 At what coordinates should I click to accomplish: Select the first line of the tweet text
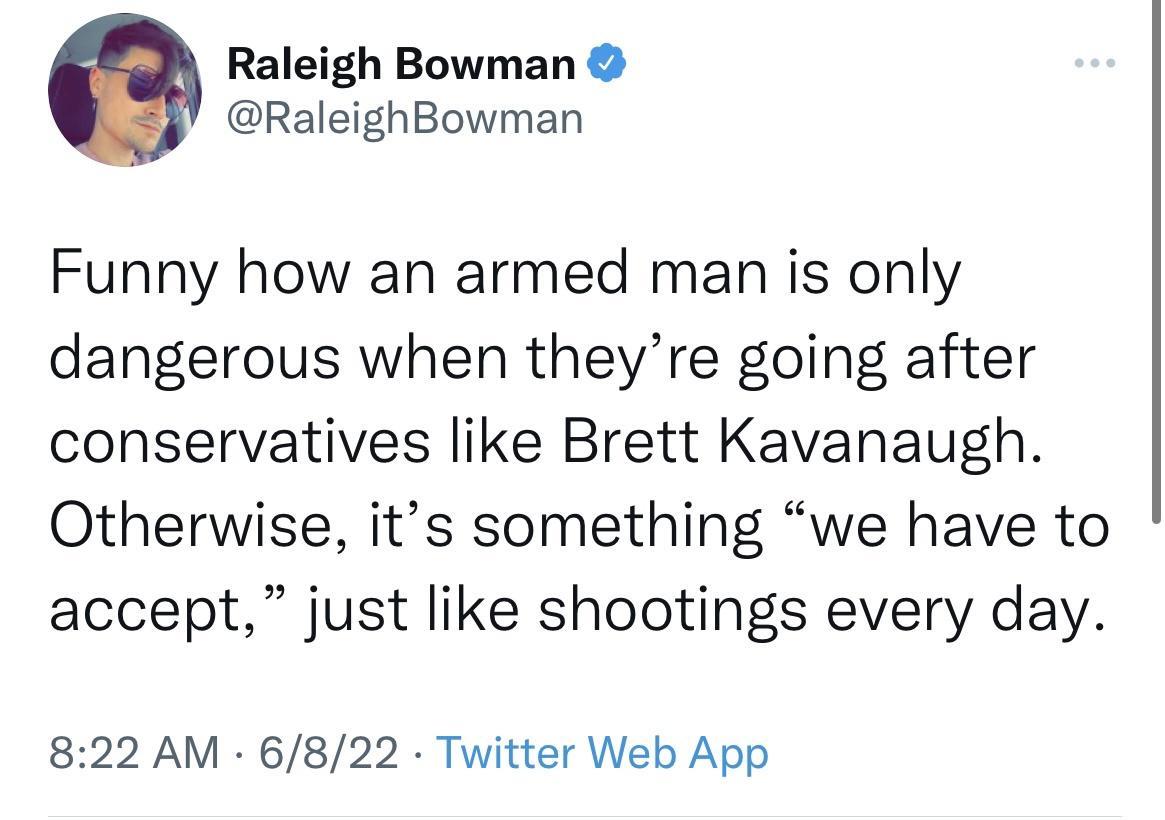pos(506,270)
